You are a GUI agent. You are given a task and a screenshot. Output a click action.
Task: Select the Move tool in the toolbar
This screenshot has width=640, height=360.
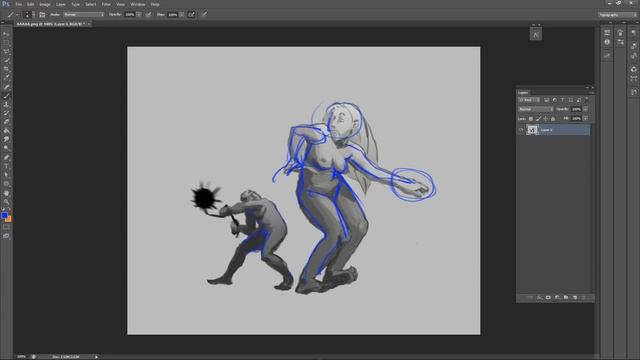tap(6, 34)
